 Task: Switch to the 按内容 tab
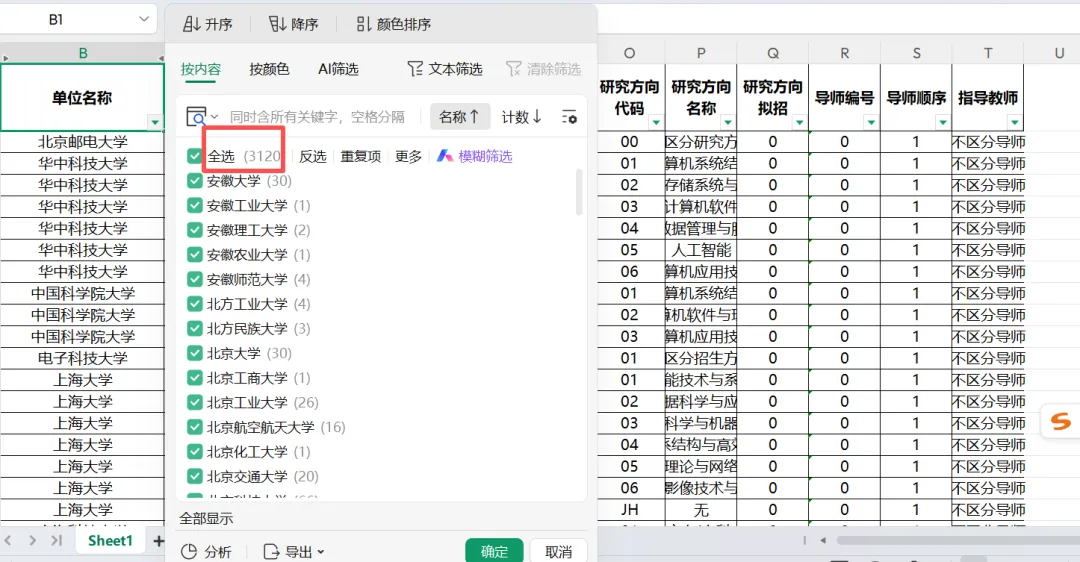tap(200, 69)
